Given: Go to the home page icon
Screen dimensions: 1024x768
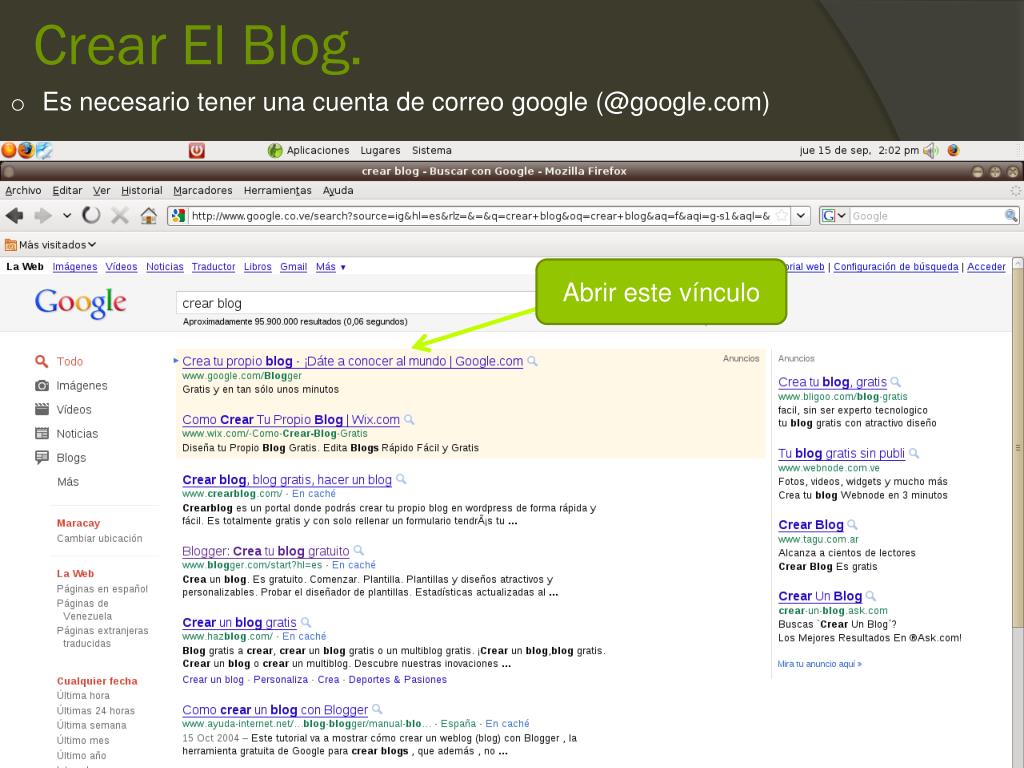Looking at the screenshot, I should tap(149, 216).
